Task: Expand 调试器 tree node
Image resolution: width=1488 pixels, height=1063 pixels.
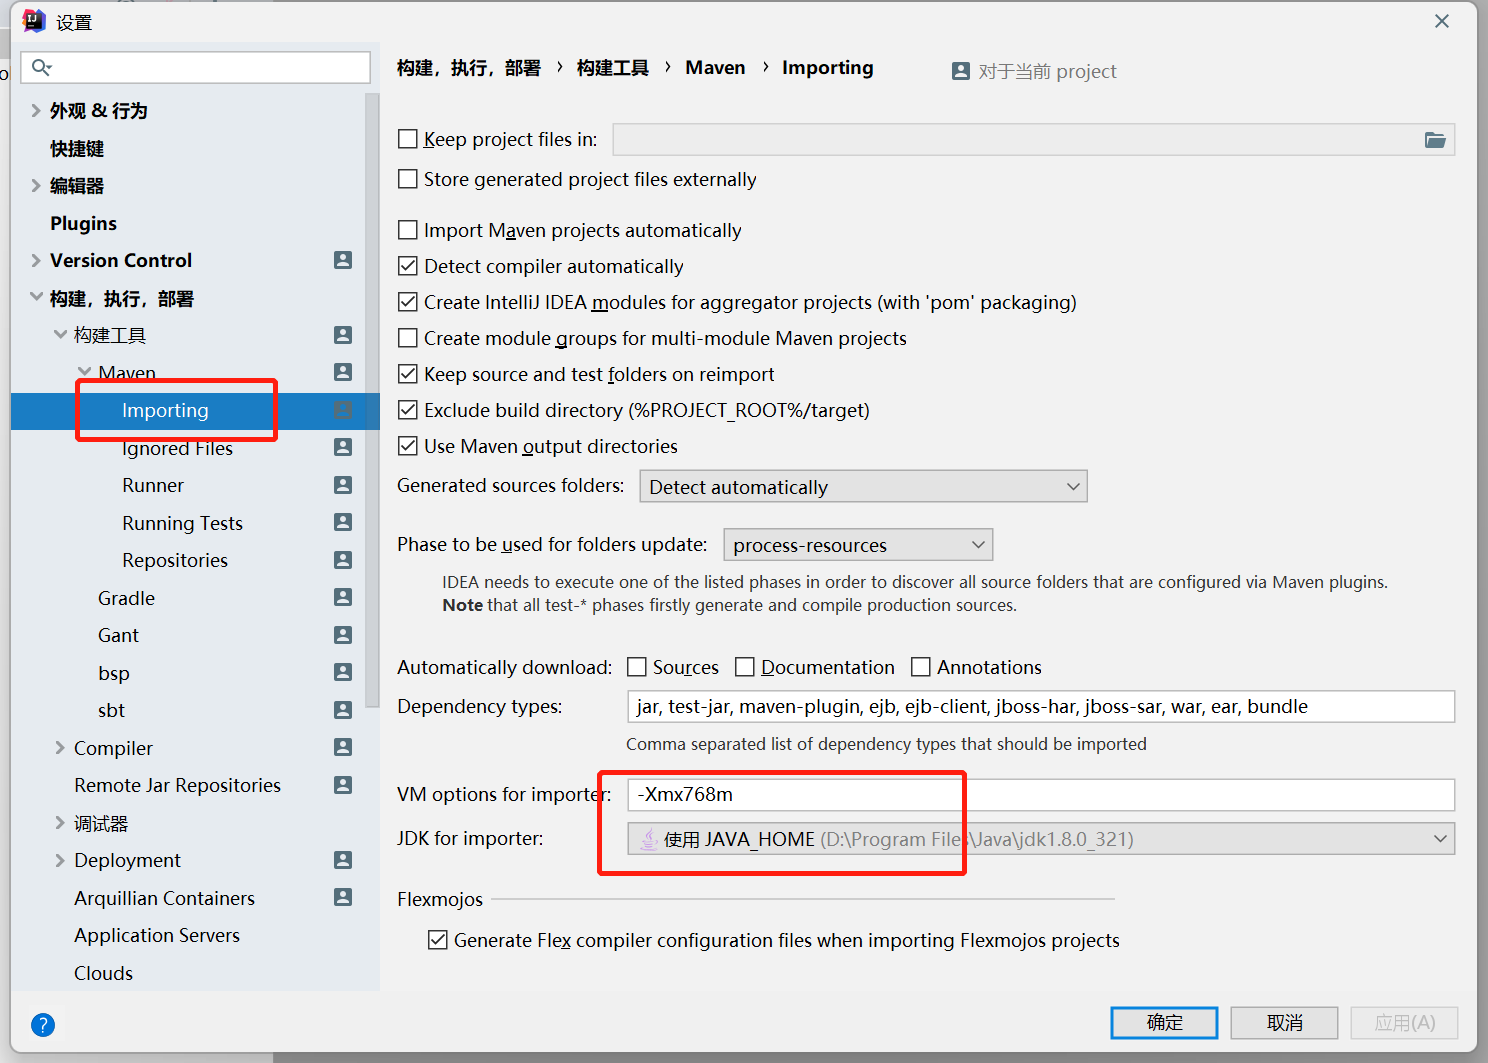Action: coord(60,822)
